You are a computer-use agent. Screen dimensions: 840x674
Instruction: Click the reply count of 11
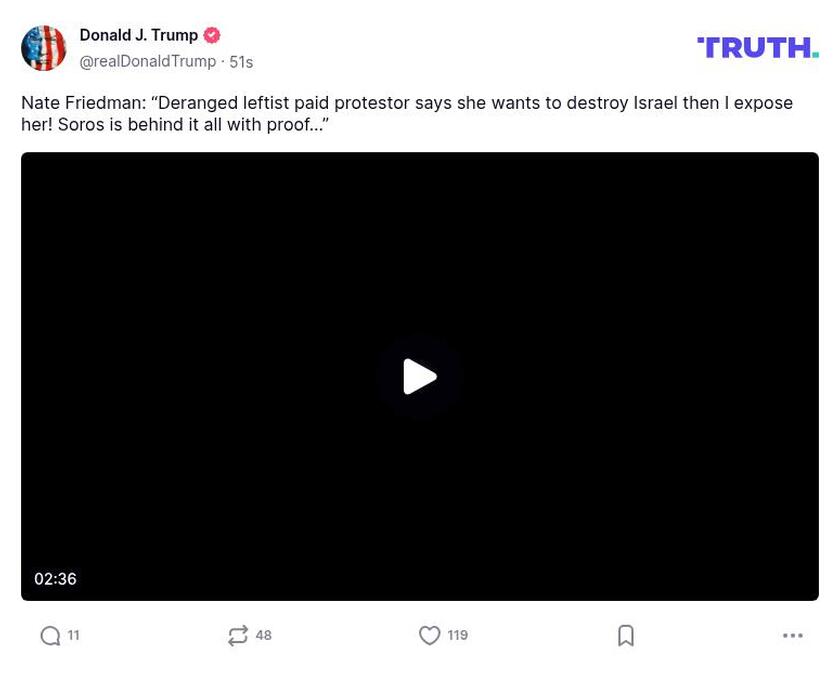click(74, 635)
